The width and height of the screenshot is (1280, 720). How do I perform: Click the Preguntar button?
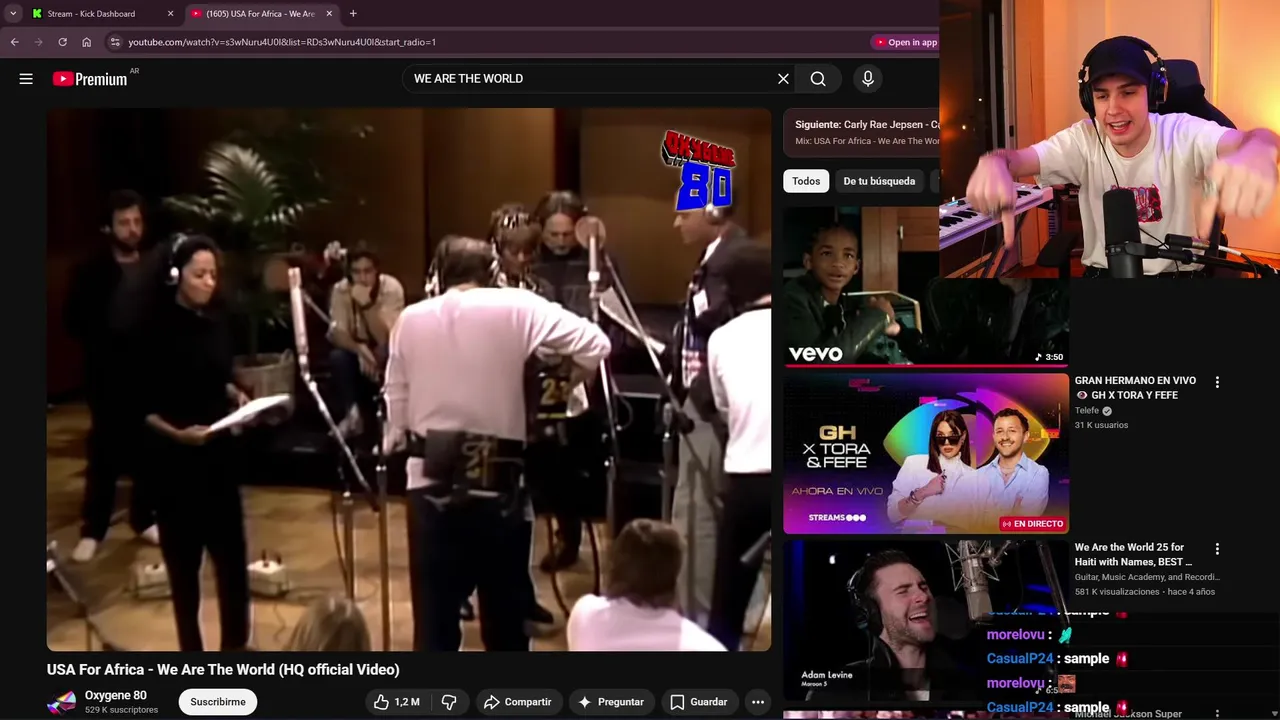pos(611,702)
